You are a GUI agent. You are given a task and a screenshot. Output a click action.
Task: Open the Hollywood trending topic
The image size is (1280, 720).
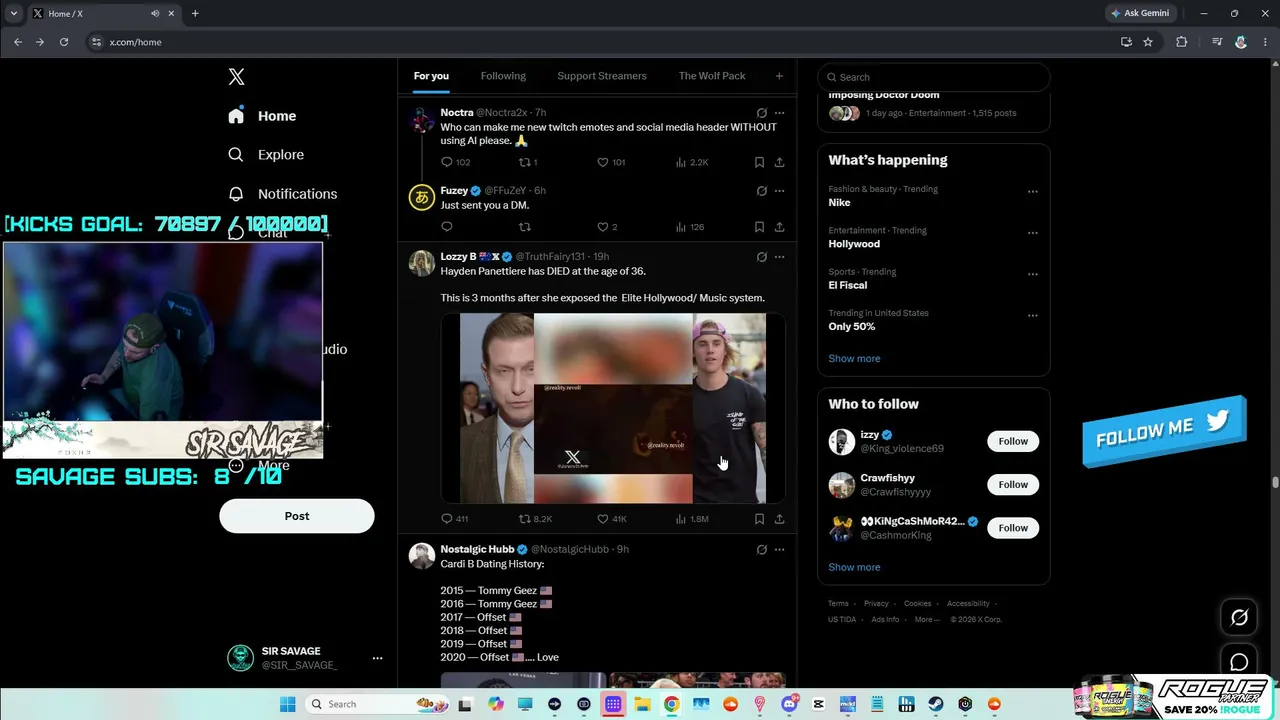coord(854,244)
